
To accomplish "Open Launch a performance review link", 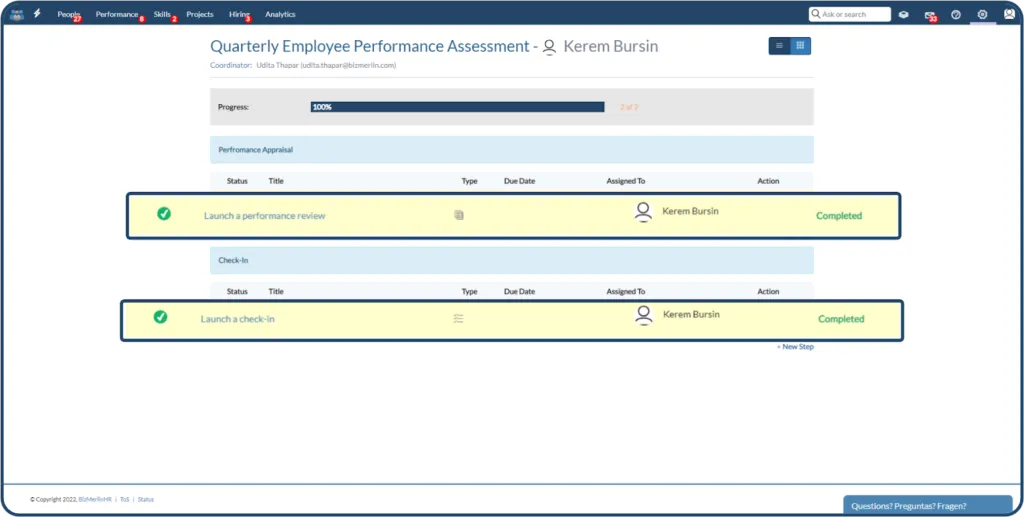I will pyautogui.click(x=264, y=216).
